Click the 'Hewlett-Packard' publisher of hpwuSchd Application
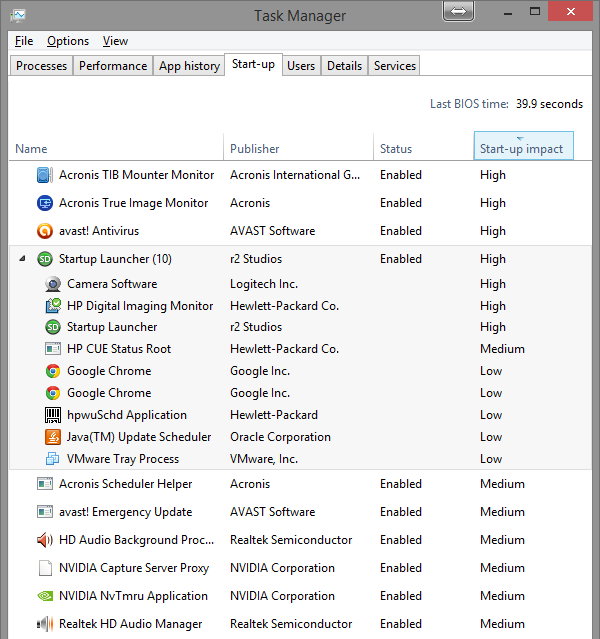Image resolution: width=600 pixels, height=639 pixels. click(x=274, y=415)
